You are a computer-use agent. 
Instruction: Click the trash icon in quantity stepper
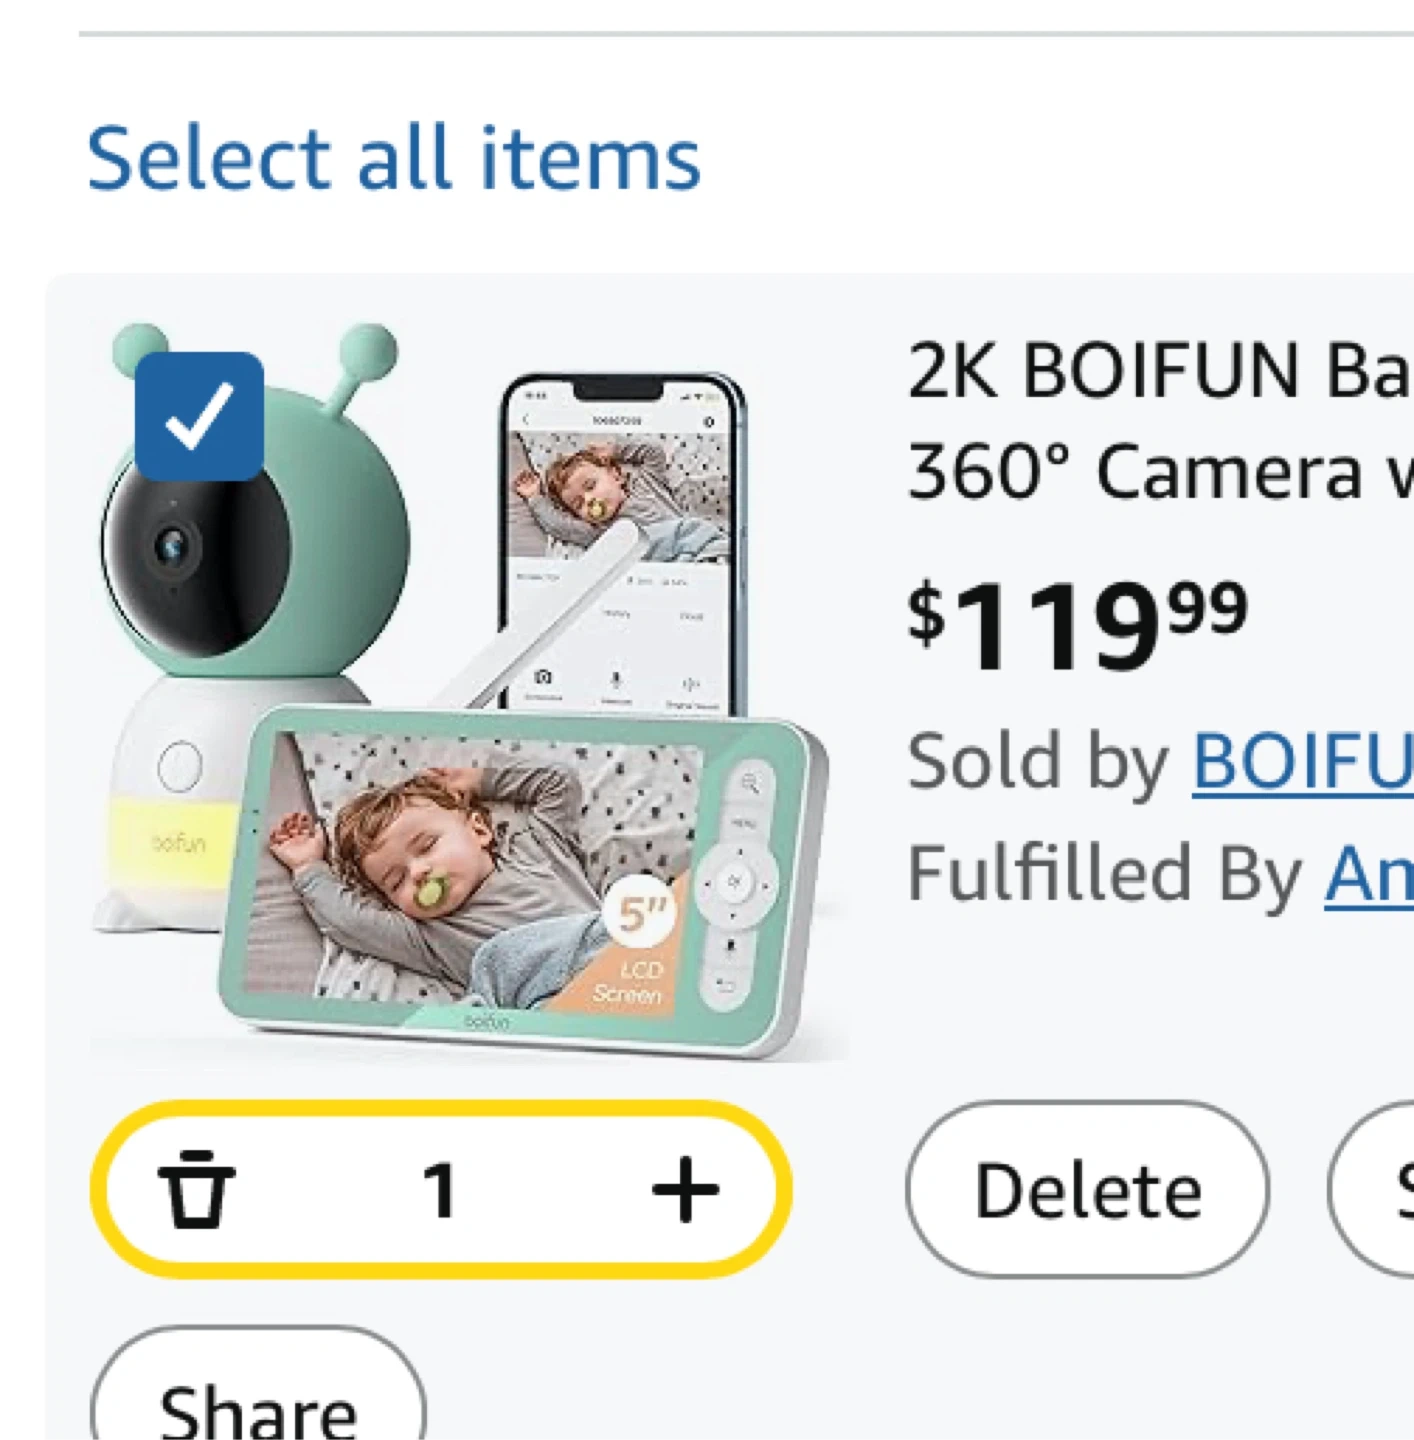click(197, 1188)
